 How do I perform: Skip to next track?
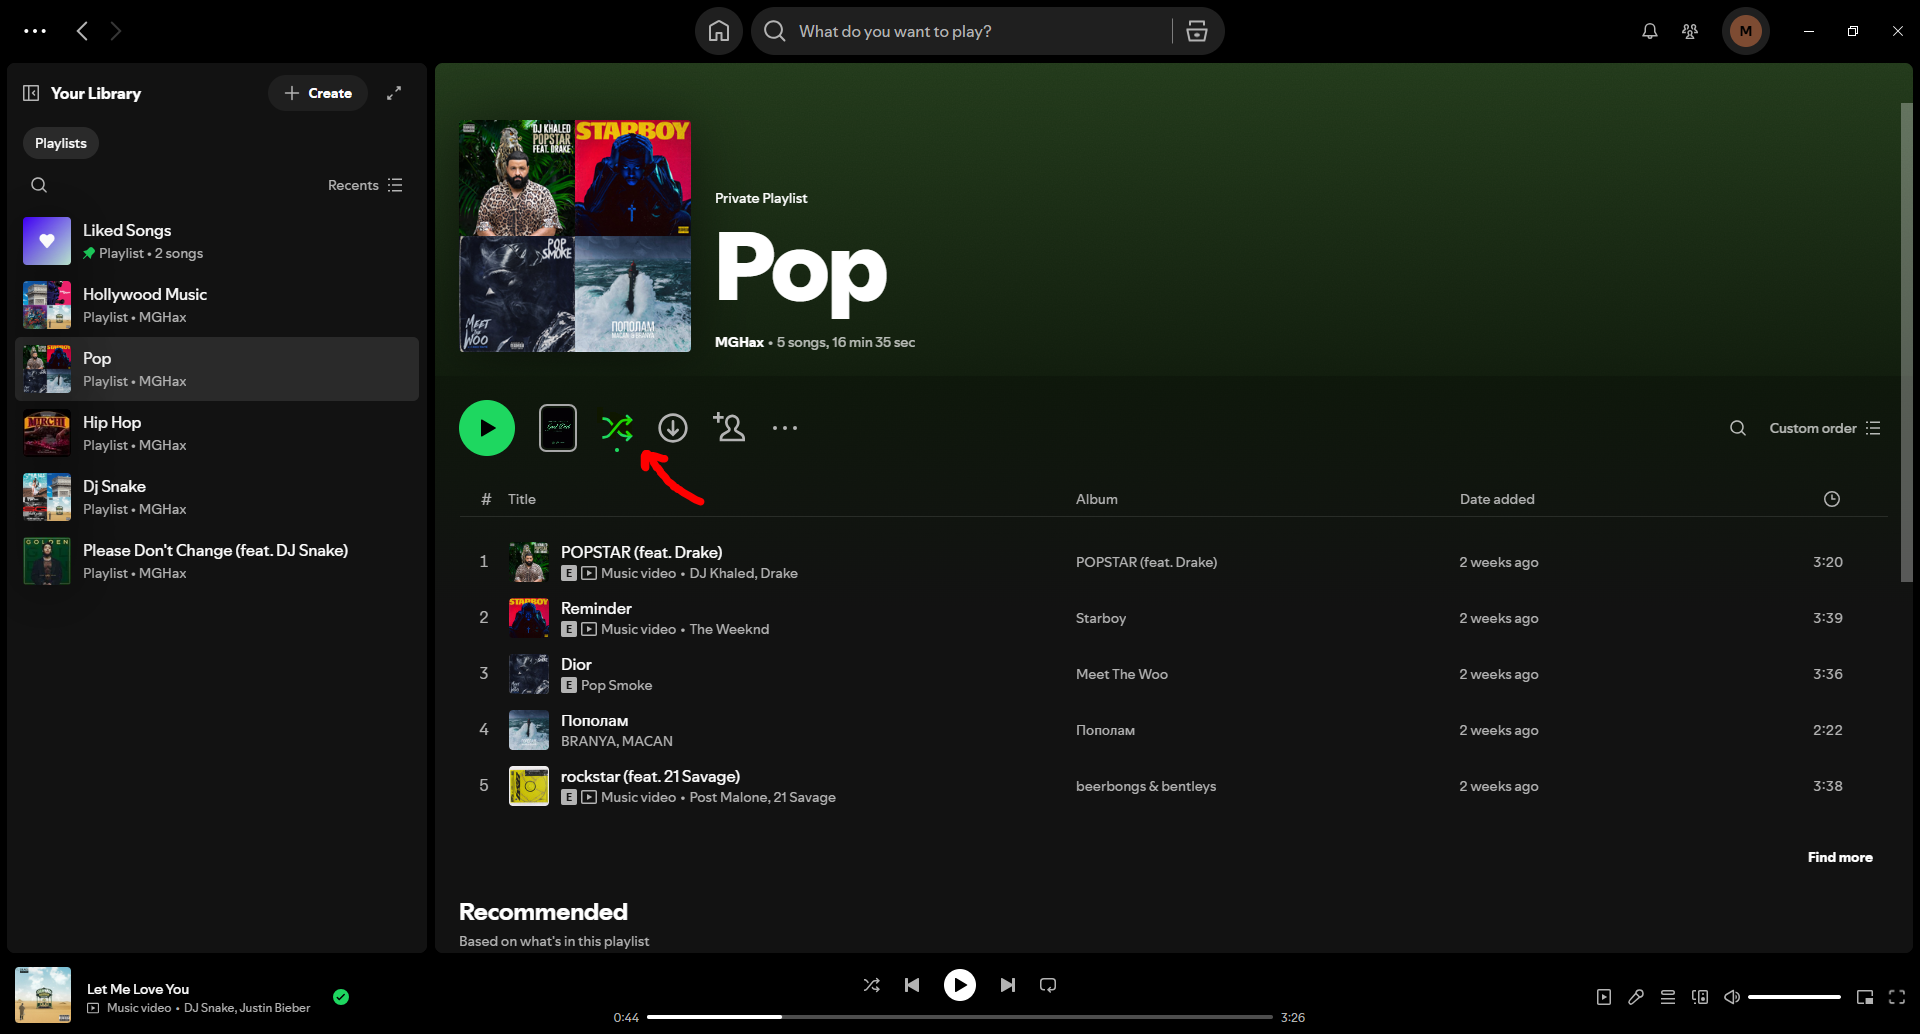tap(1008, 985)
